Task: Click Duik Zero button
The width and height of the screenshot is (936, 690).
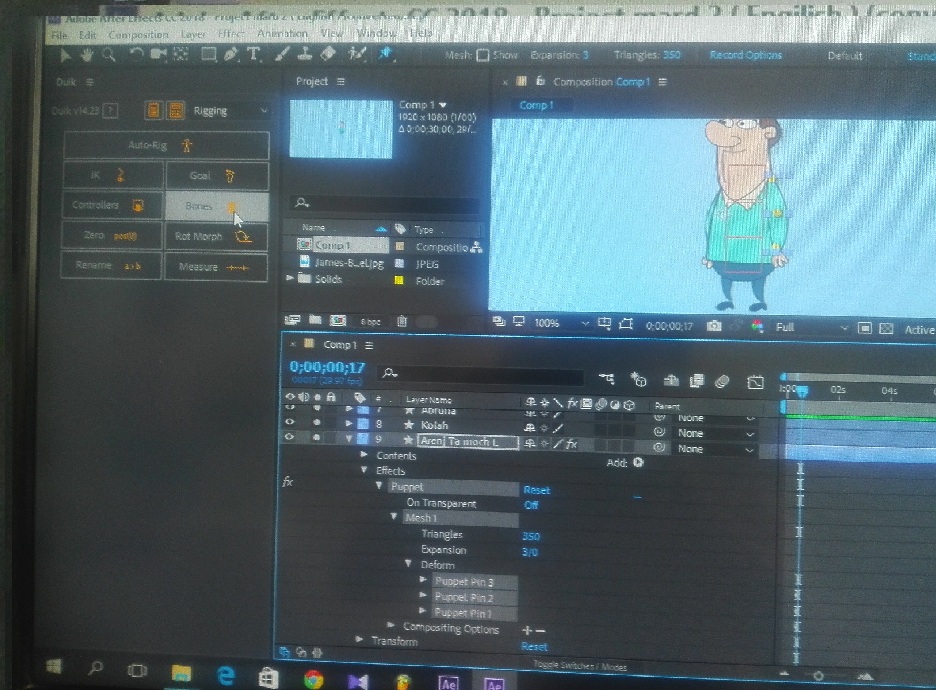Action: pos(112,236)
